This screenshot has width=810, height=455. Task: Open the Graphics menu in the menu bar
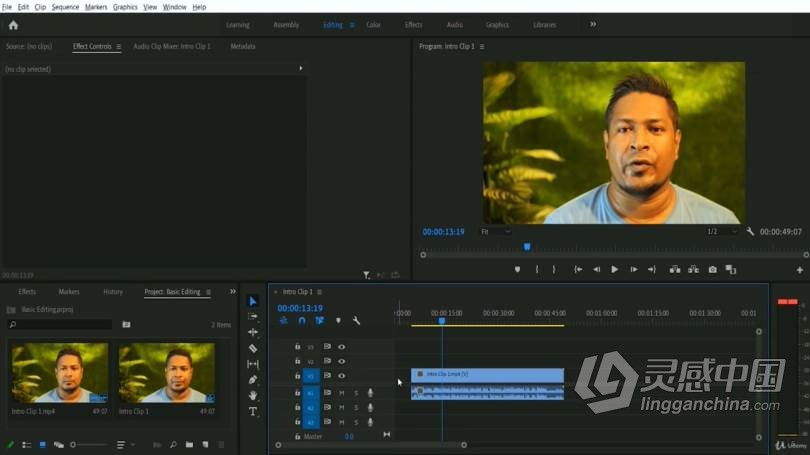click(x=125, y=7)
